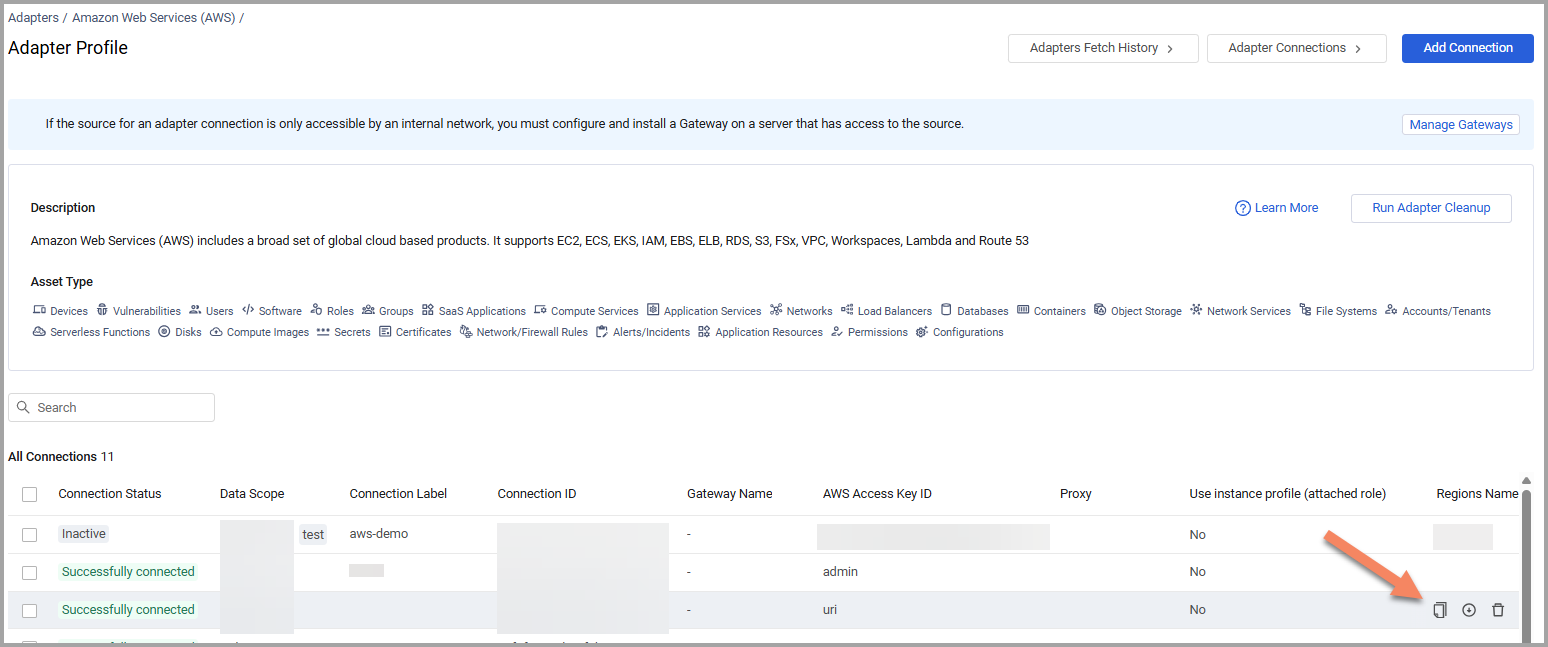The image size is (1548, 647).
Task: Click the search magnifier icon
Action: coord(24,407)
